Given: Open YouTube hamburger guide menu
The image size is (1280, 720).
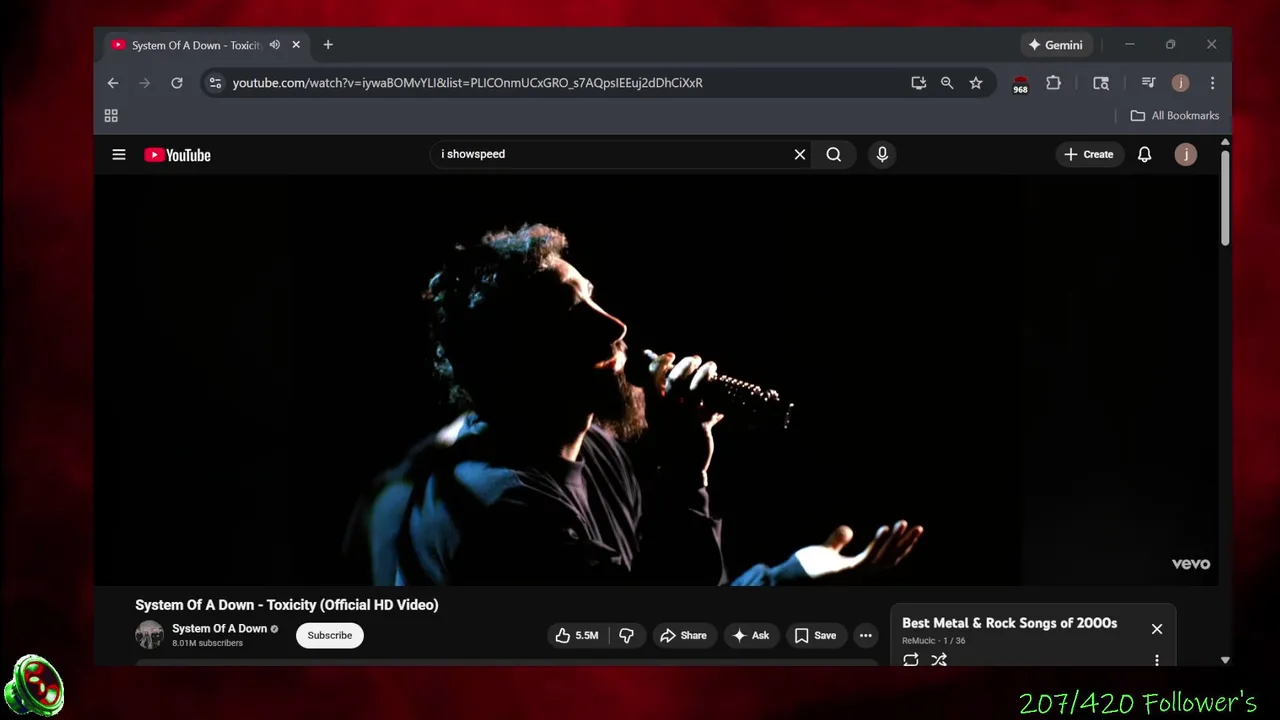Looking at the screenshot, I should (x=119, y=155).
